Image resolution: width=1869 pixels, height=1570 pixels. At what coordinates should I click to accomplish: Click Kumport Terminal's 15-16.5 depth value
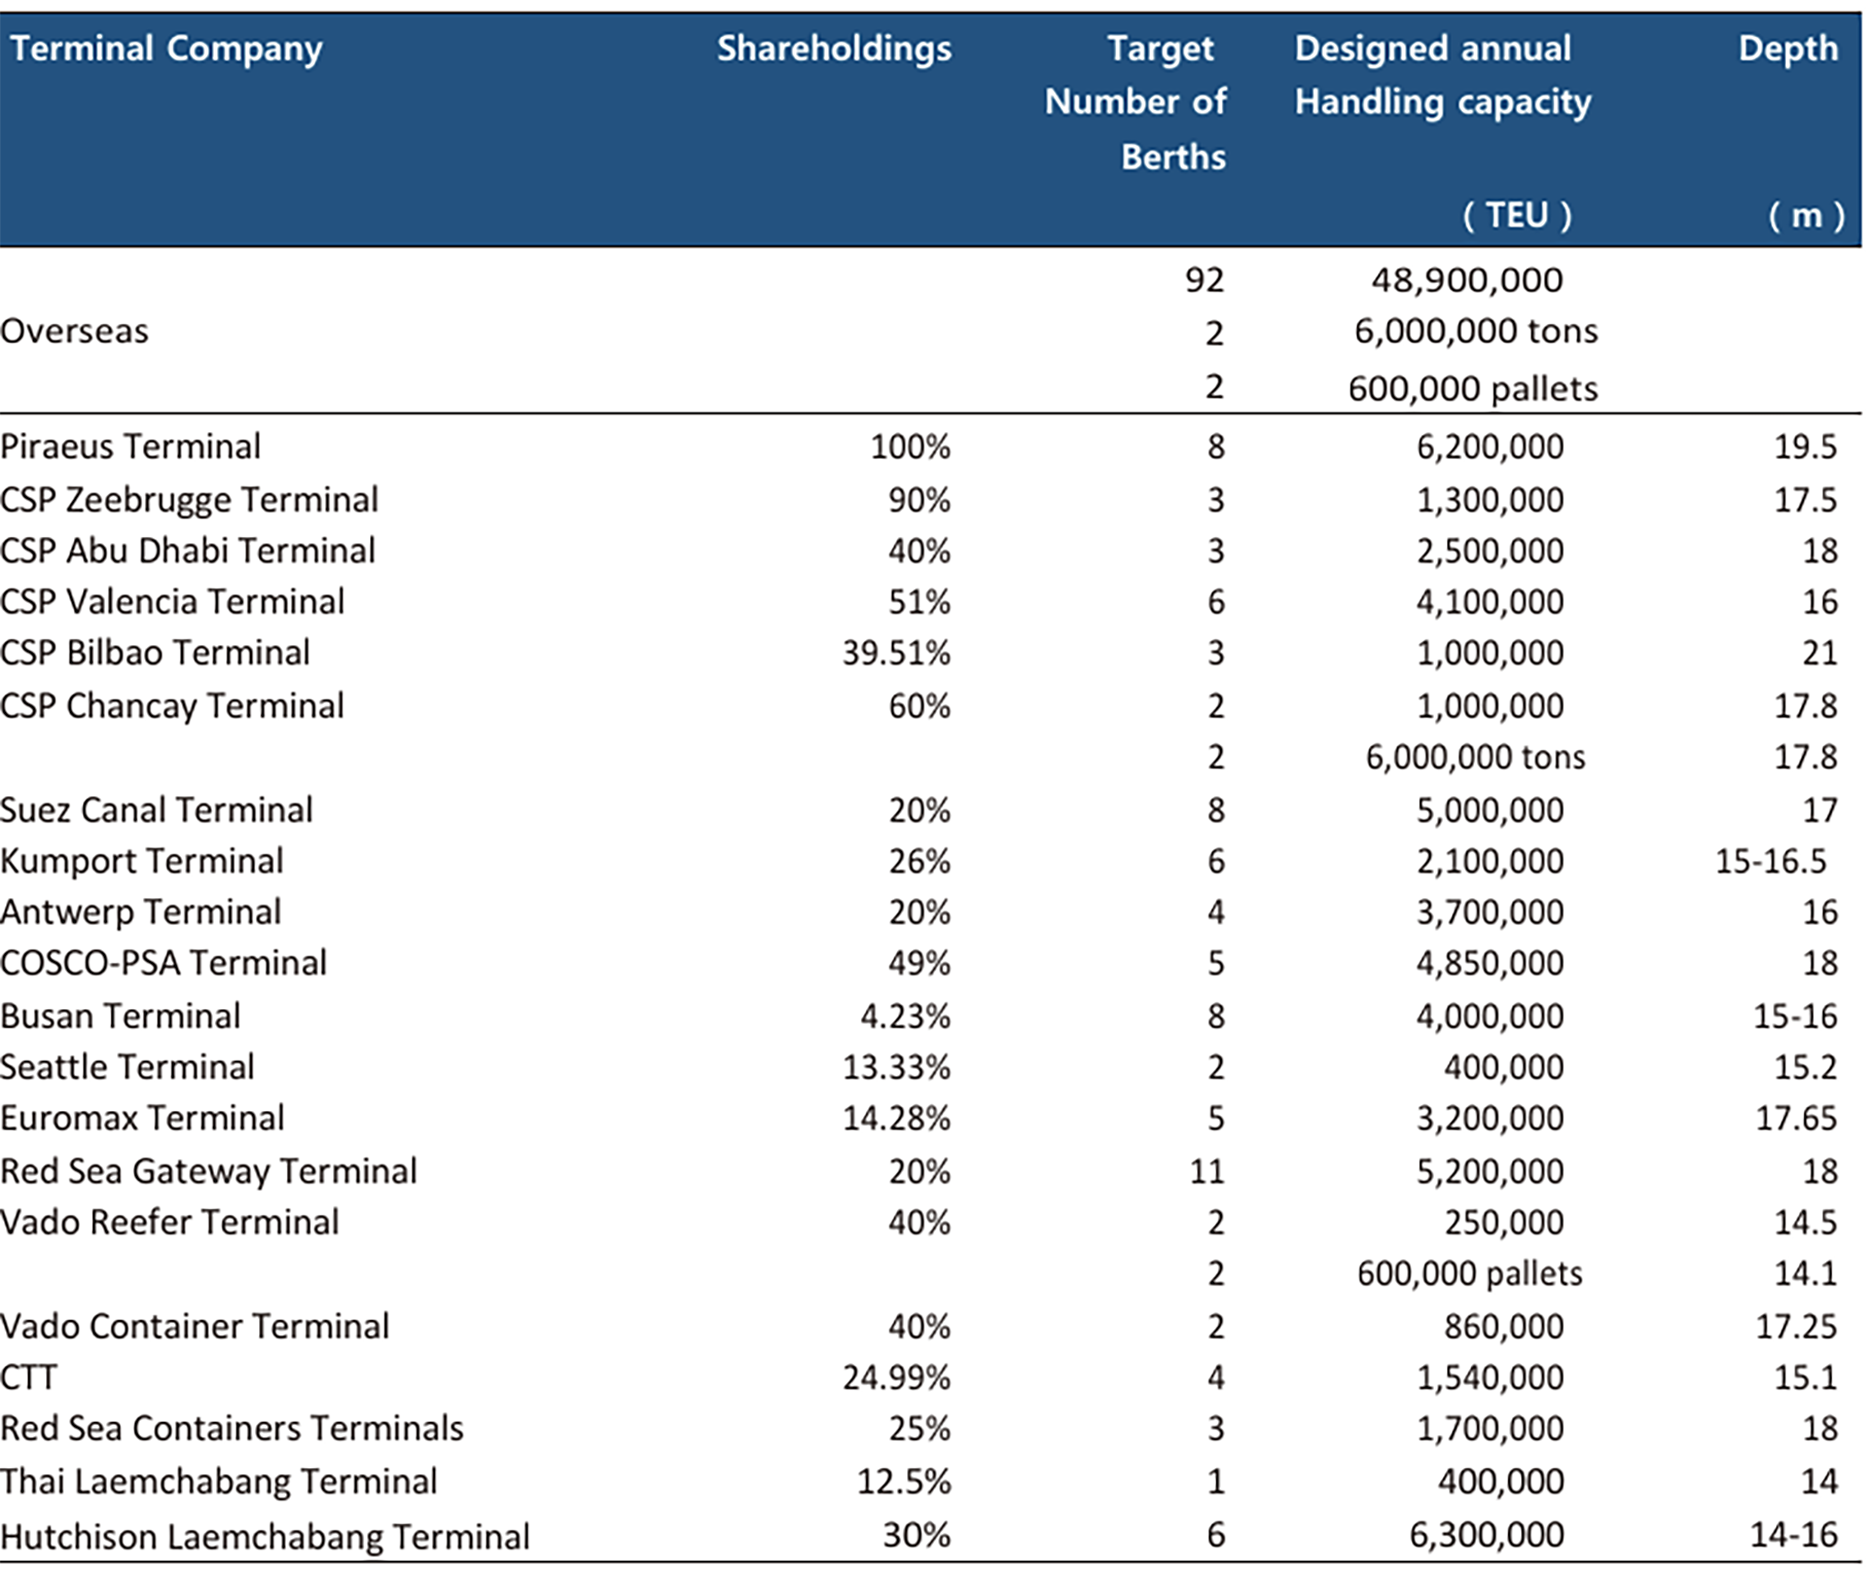tap(1770, 861)
